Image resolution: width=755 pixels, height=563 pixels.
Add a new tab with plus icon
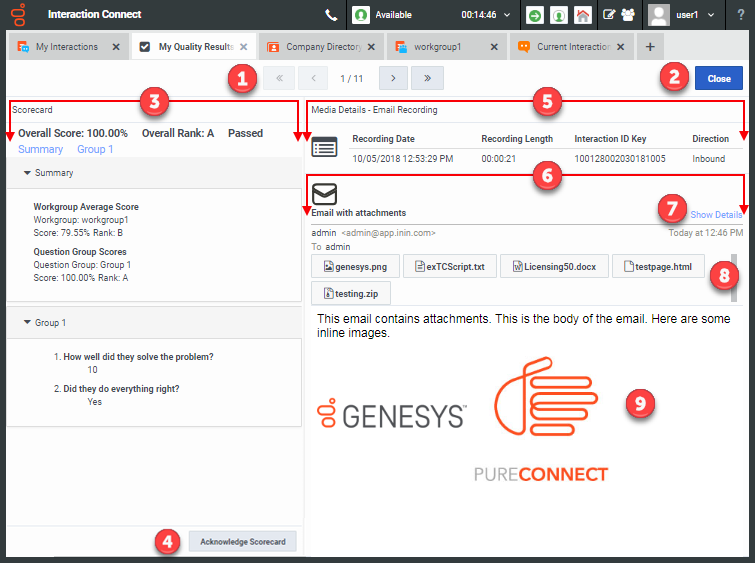pyautogui.click(x=650, y=47)
